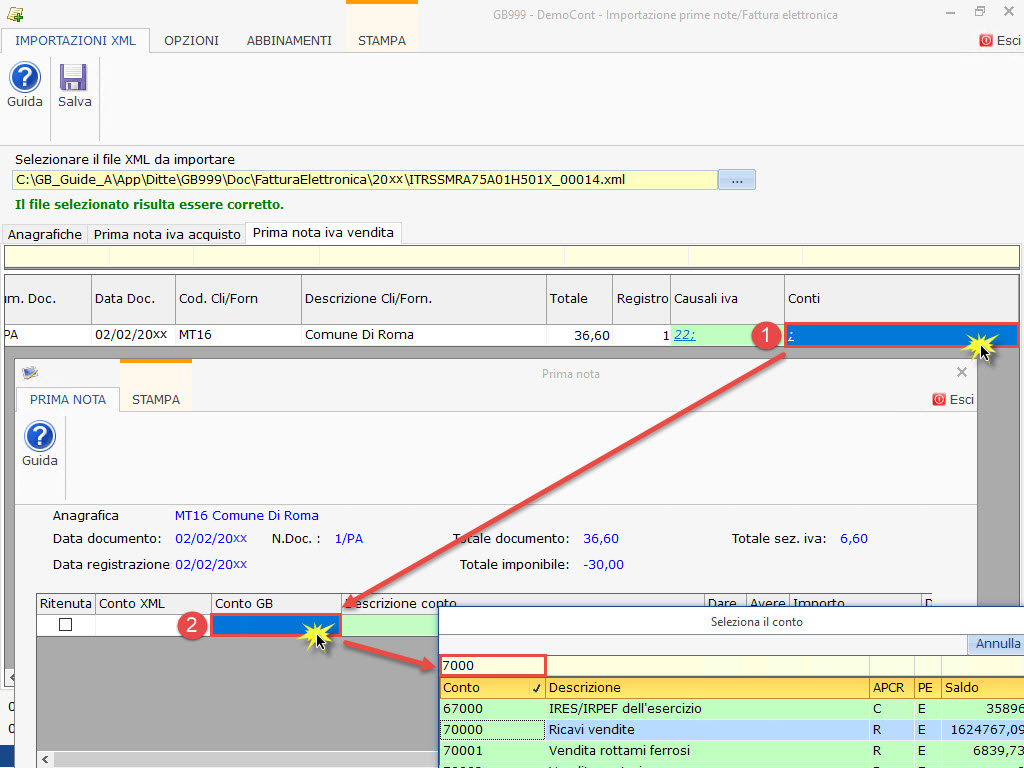
Task: Click the Salva floppy disk icon
Action: tap(74, 78)
